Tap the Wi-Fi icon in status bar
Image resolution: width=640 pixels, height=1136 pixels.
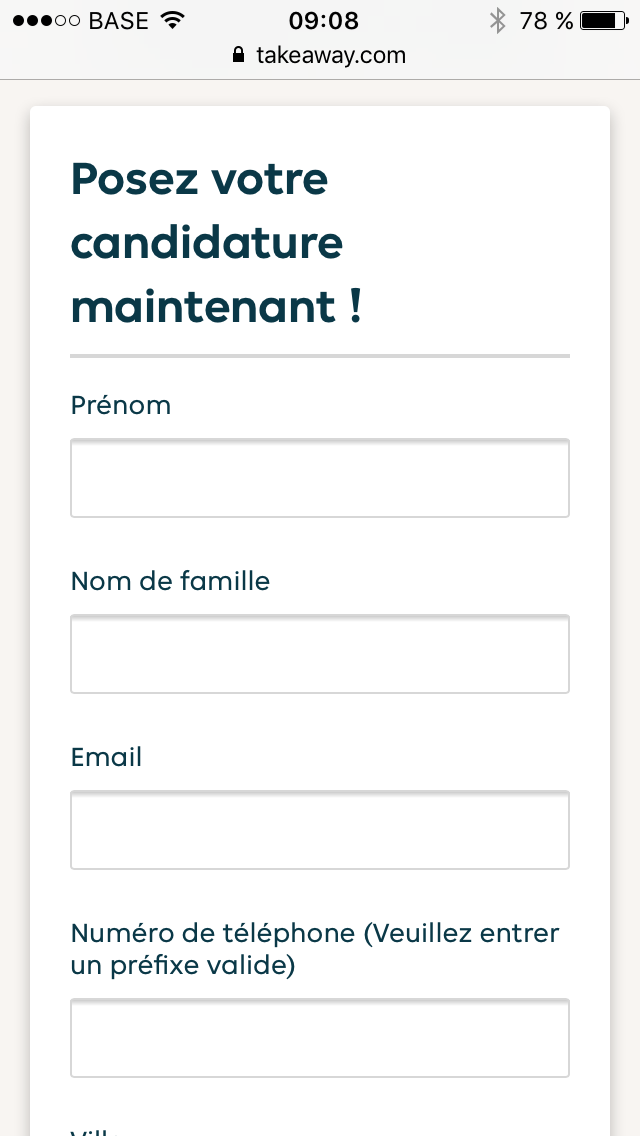tap(173, 20)
